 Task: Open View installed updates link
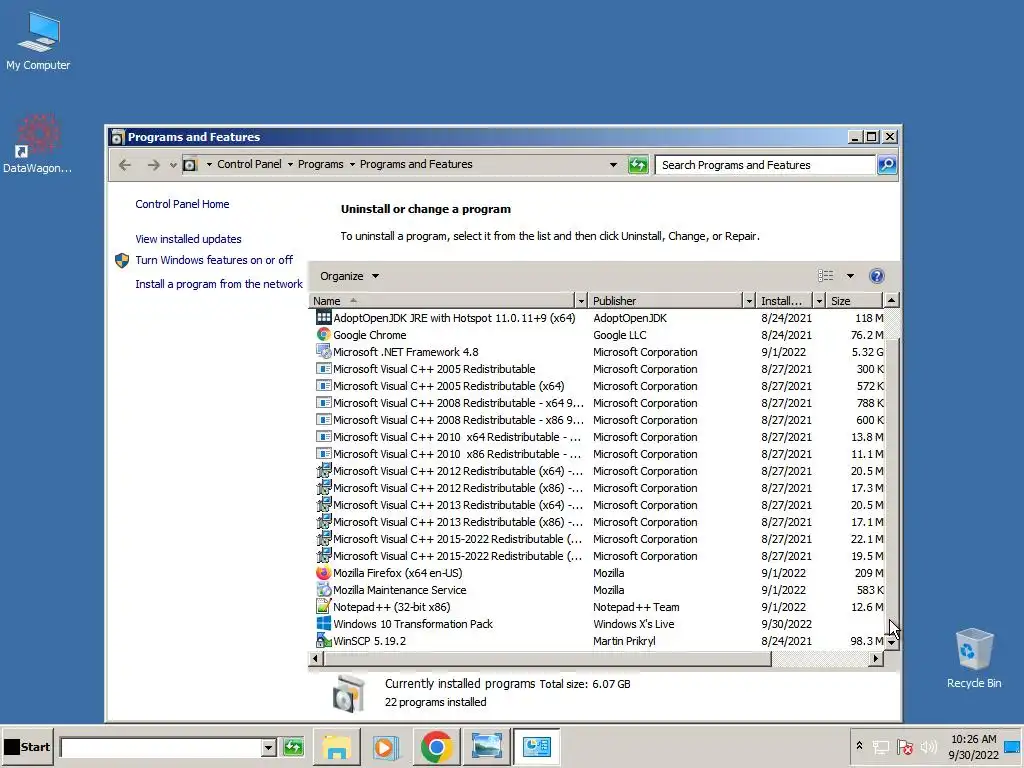tap(188, 239)
